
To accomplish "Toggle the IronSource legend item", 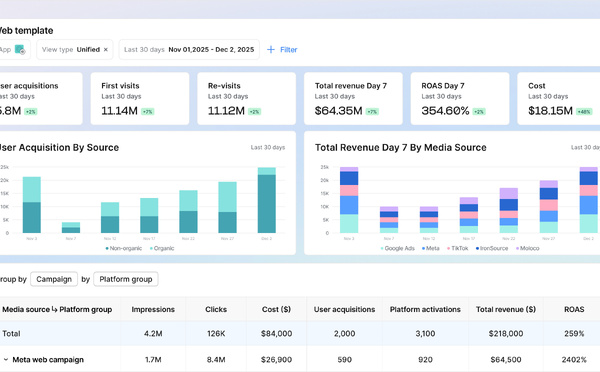I will [x=492, y=248].
